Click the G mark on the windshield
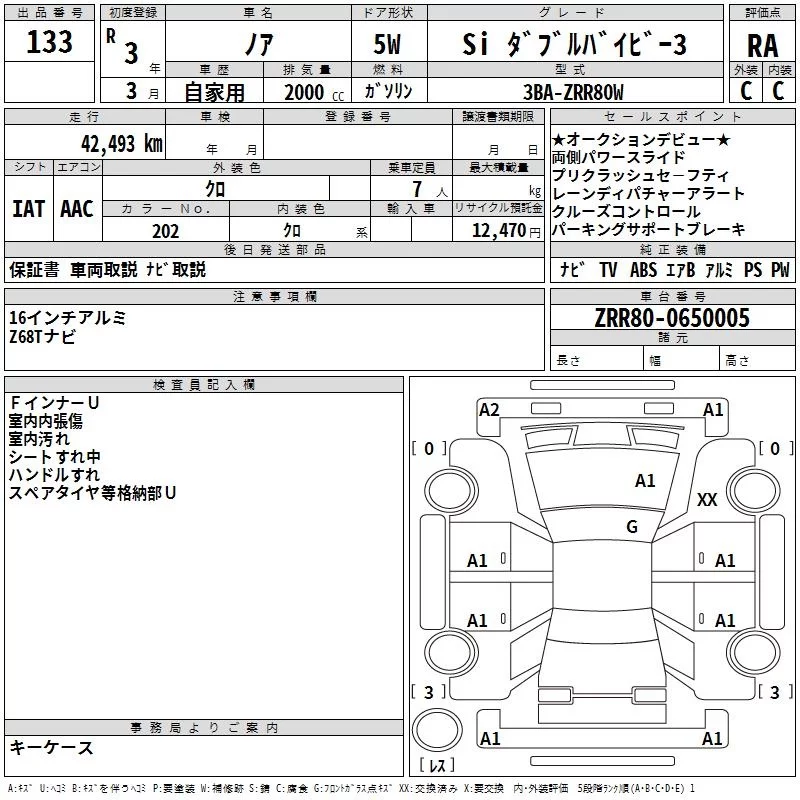Screen dimensions: 800x800 (632, 527)
